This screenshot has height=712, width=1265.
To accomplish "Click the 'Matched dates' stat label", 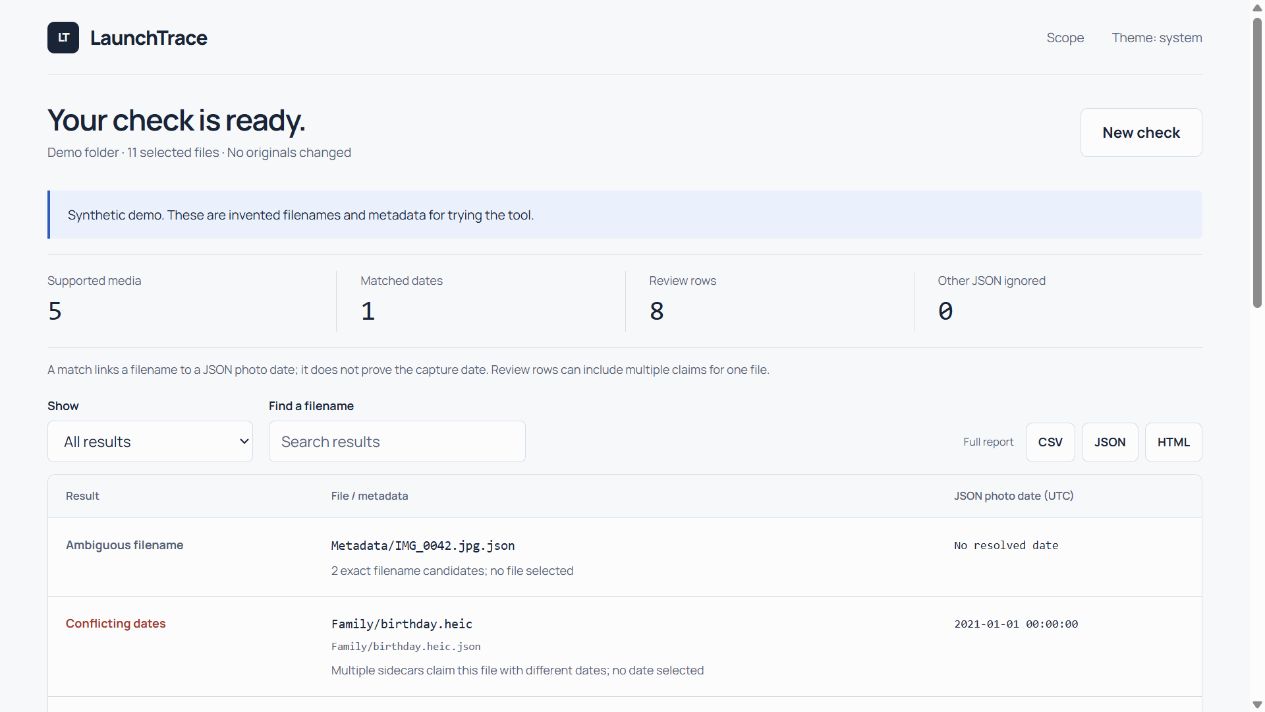I will tap(402, 281).
